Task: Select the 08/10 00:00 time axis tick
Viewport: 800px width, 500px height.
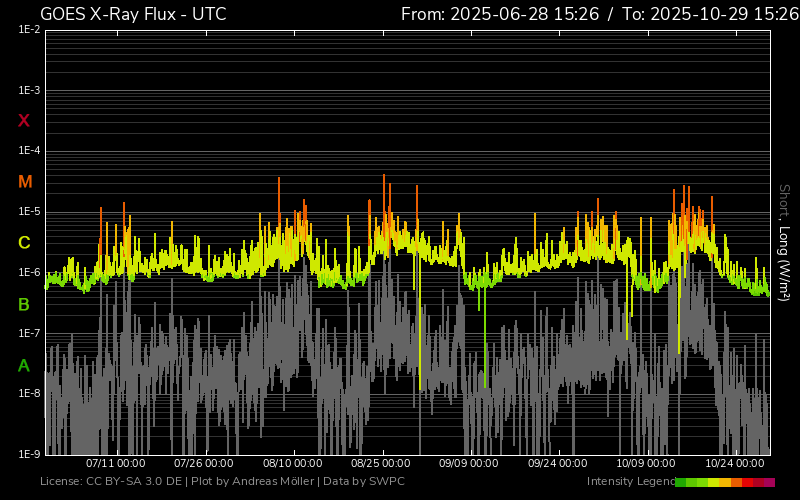Action: (x=293, y=464)
